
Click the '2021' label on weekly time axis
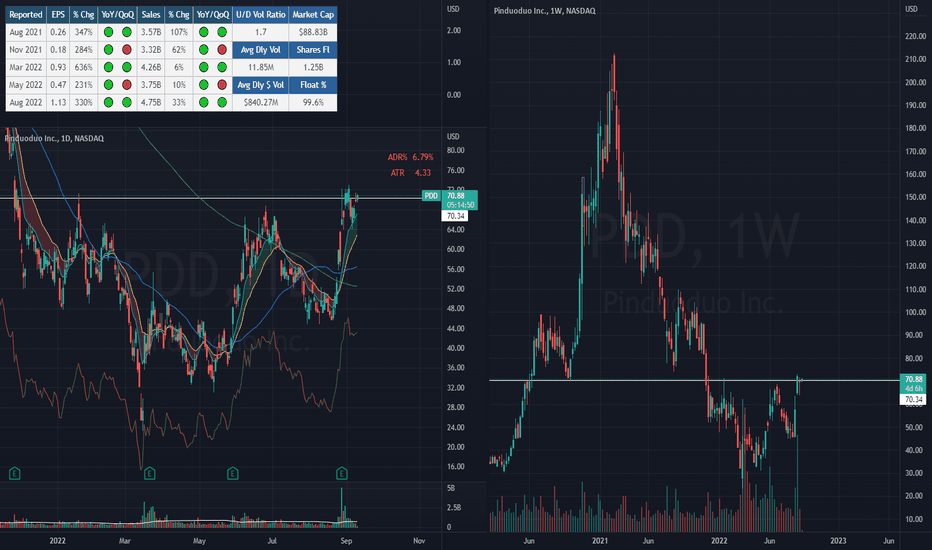[600, 541]
